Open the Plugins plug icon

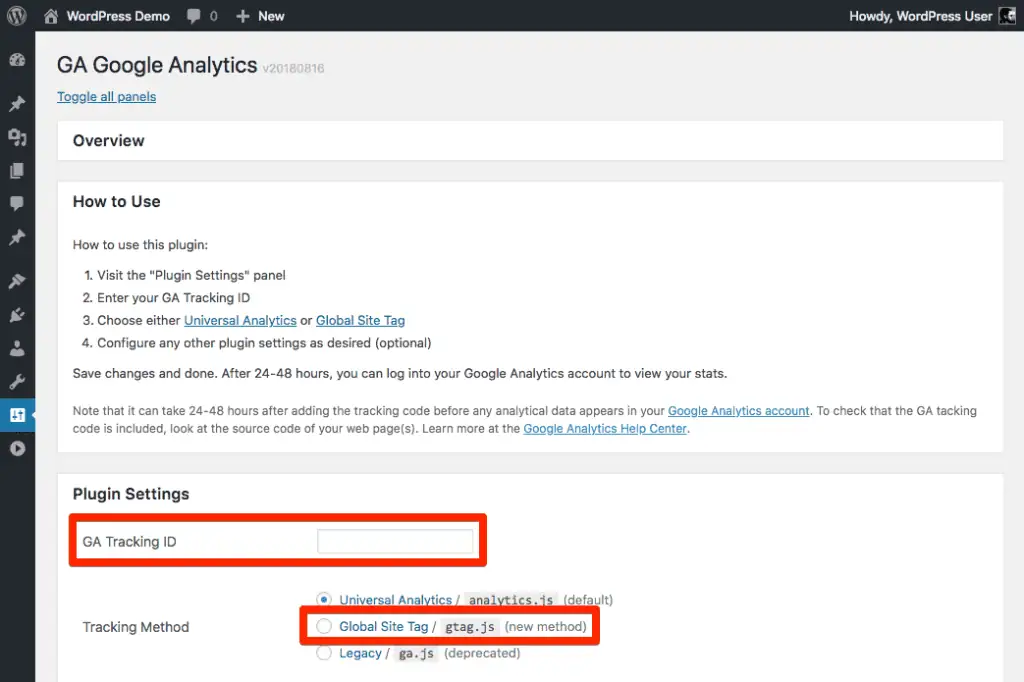click(x=16, y=314)
